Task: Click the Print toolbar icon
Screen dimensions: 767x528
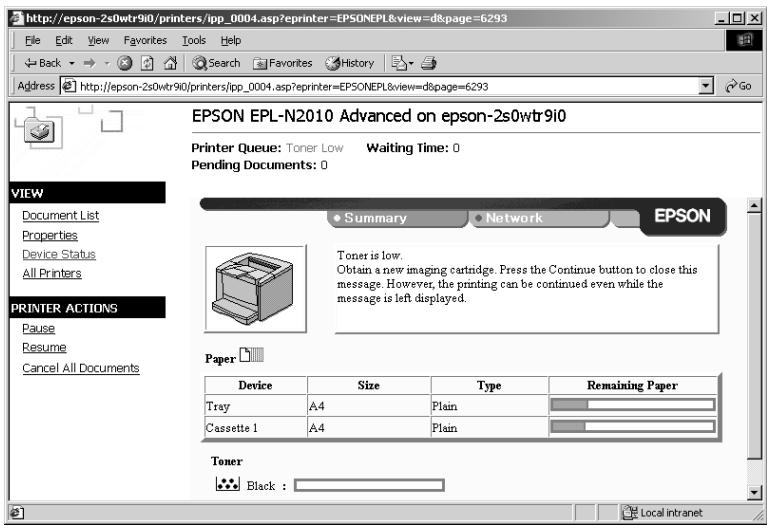Action: point(429,63)
